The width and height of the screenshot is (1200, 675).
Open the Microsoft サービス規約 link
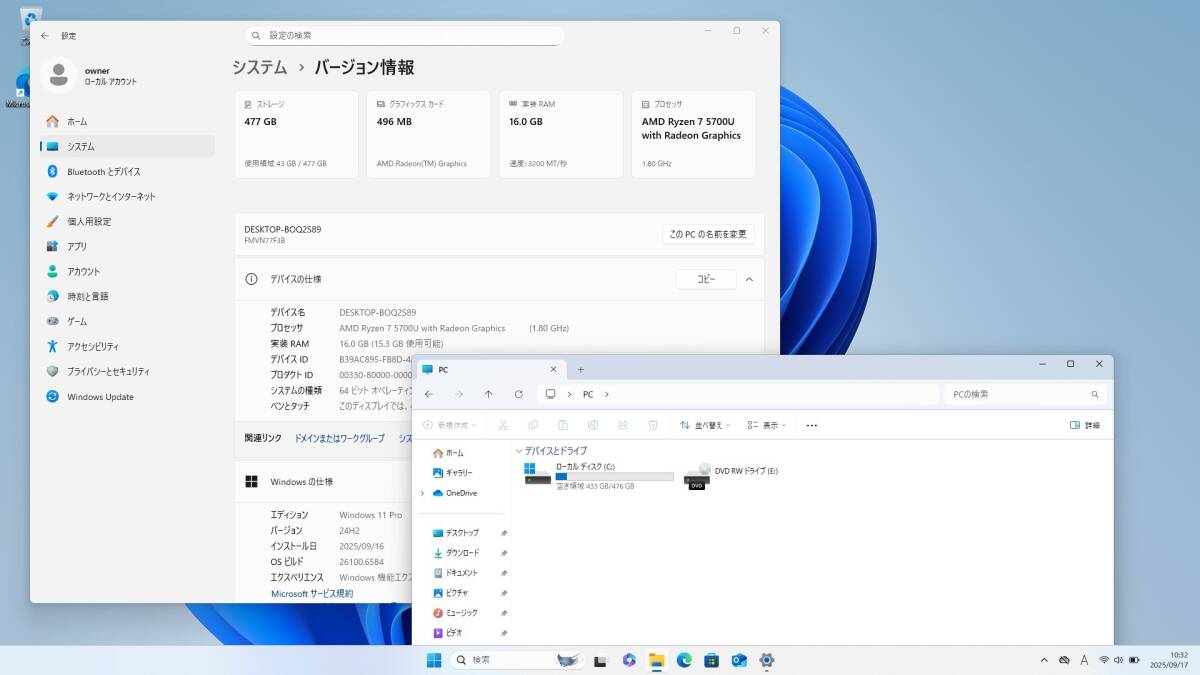[312, 593]
